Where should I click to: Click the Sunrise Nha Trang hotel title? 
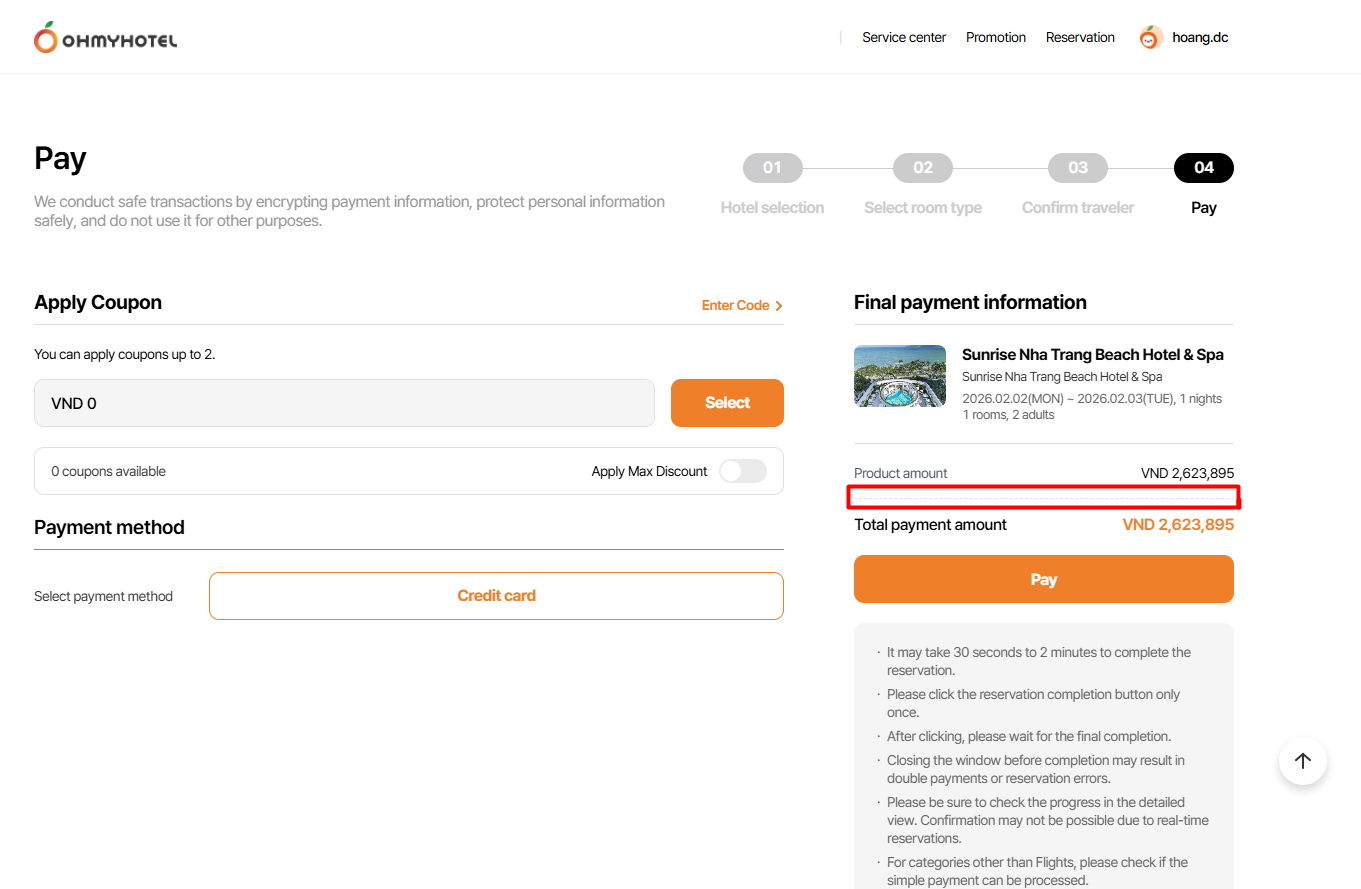1092,355
